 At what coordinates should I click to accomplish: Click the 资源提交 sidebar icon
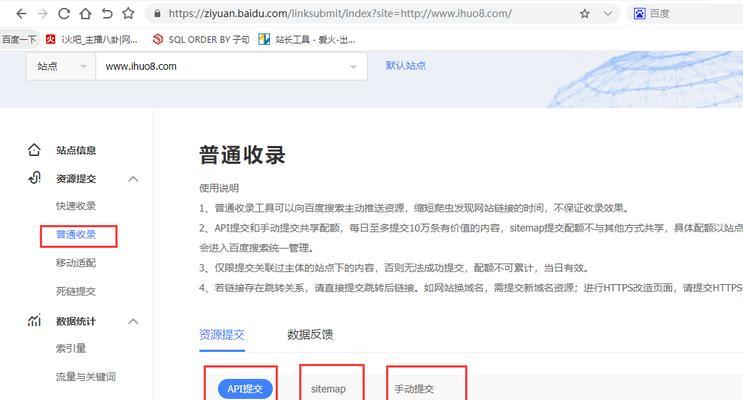34,178
